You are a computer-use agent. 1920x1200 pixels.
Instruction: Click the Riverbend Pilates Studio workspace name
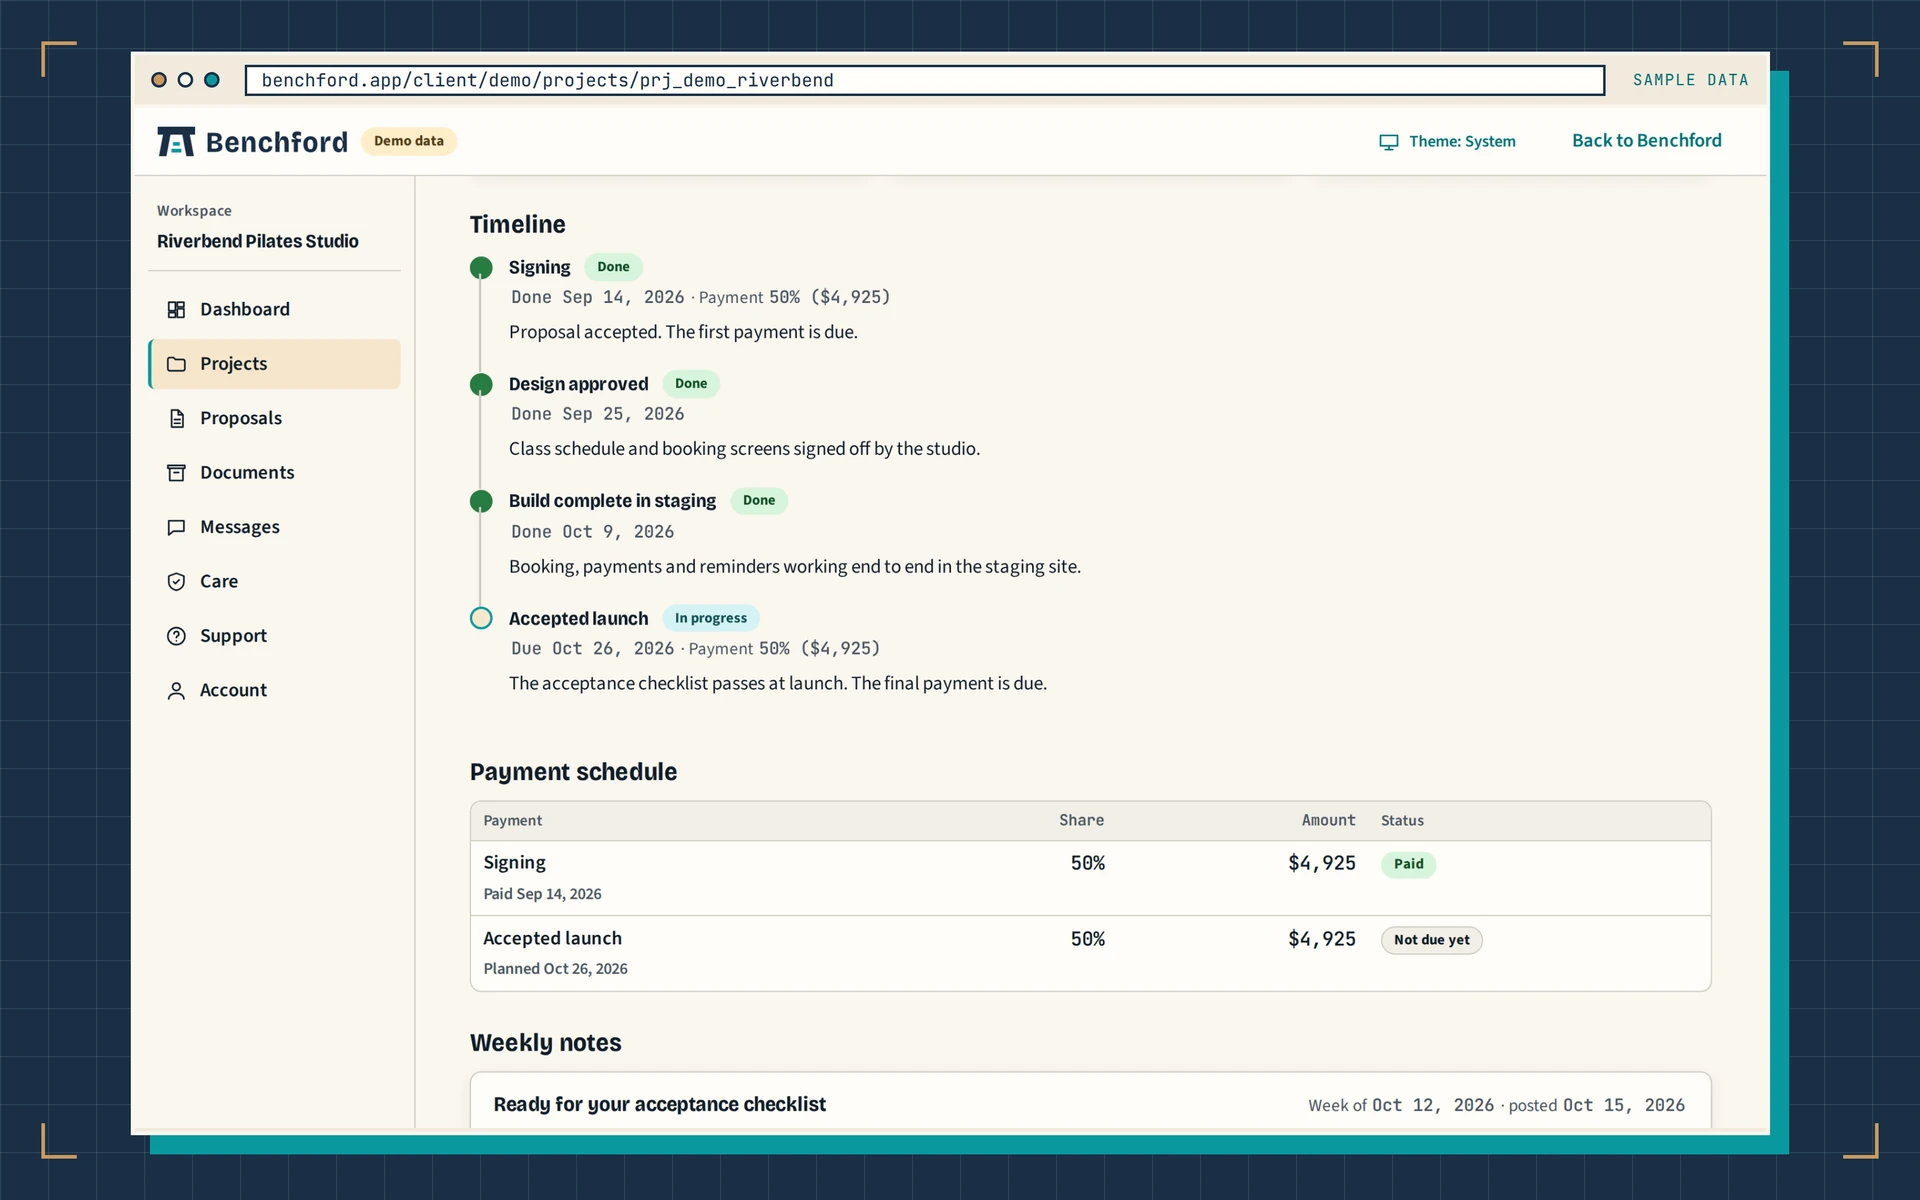tap(257, 242)
